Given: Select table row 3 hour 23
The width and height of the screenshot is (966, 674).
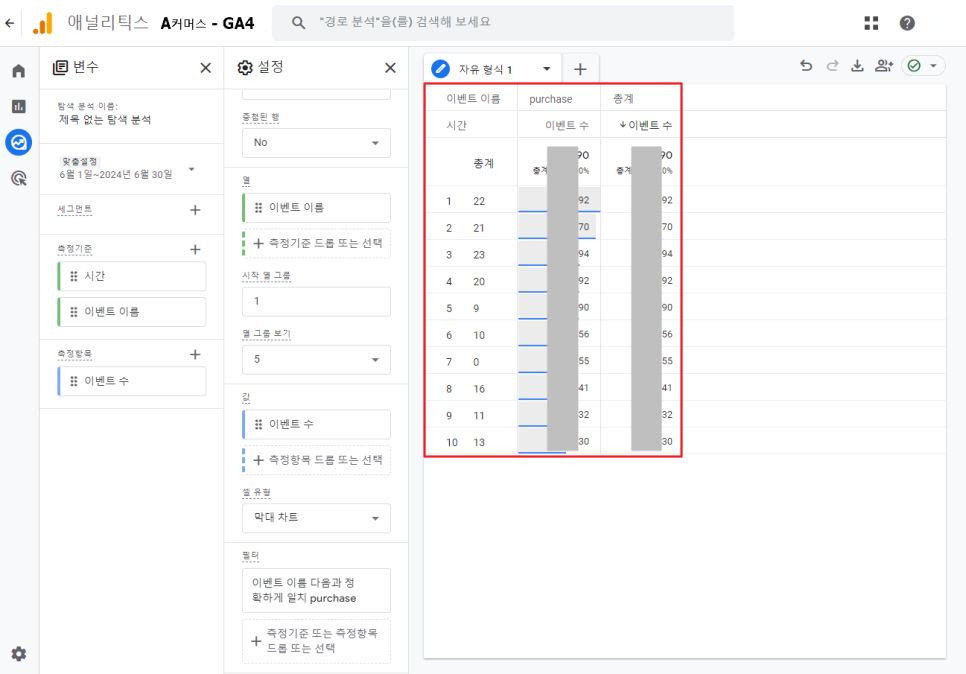Looking at the screenshot, I should pyautogui.click(x=553, y=254).
